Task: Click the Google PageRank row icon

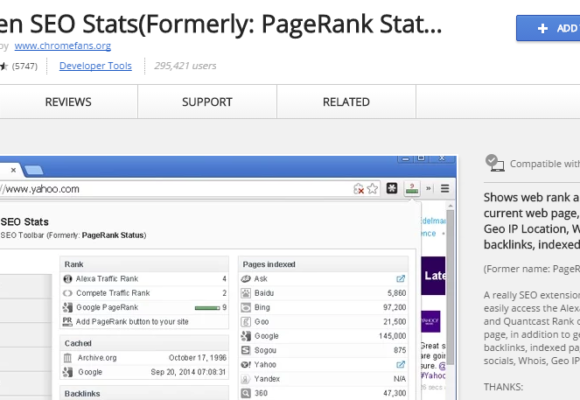Action: coord(68,307)
